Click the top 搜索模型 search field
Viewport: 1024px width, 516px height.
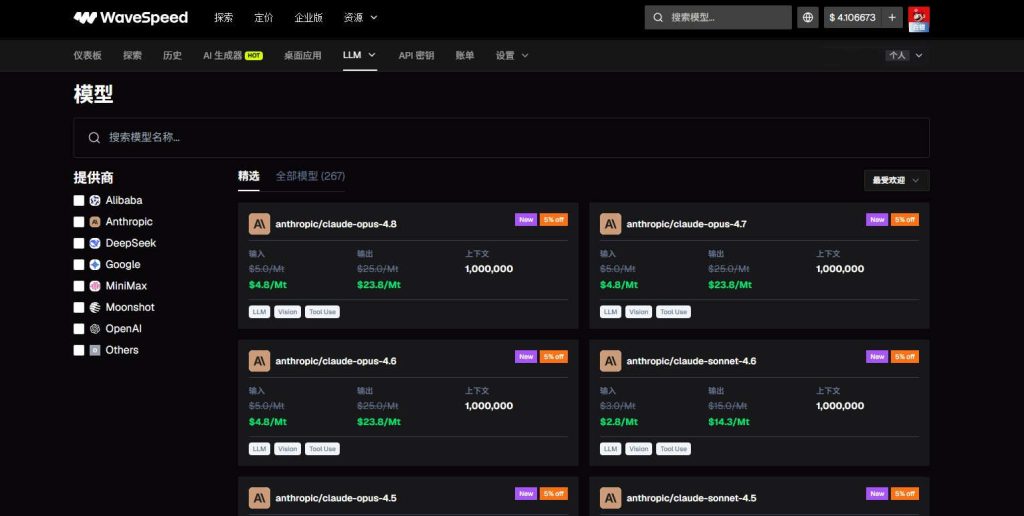(718, 18)
